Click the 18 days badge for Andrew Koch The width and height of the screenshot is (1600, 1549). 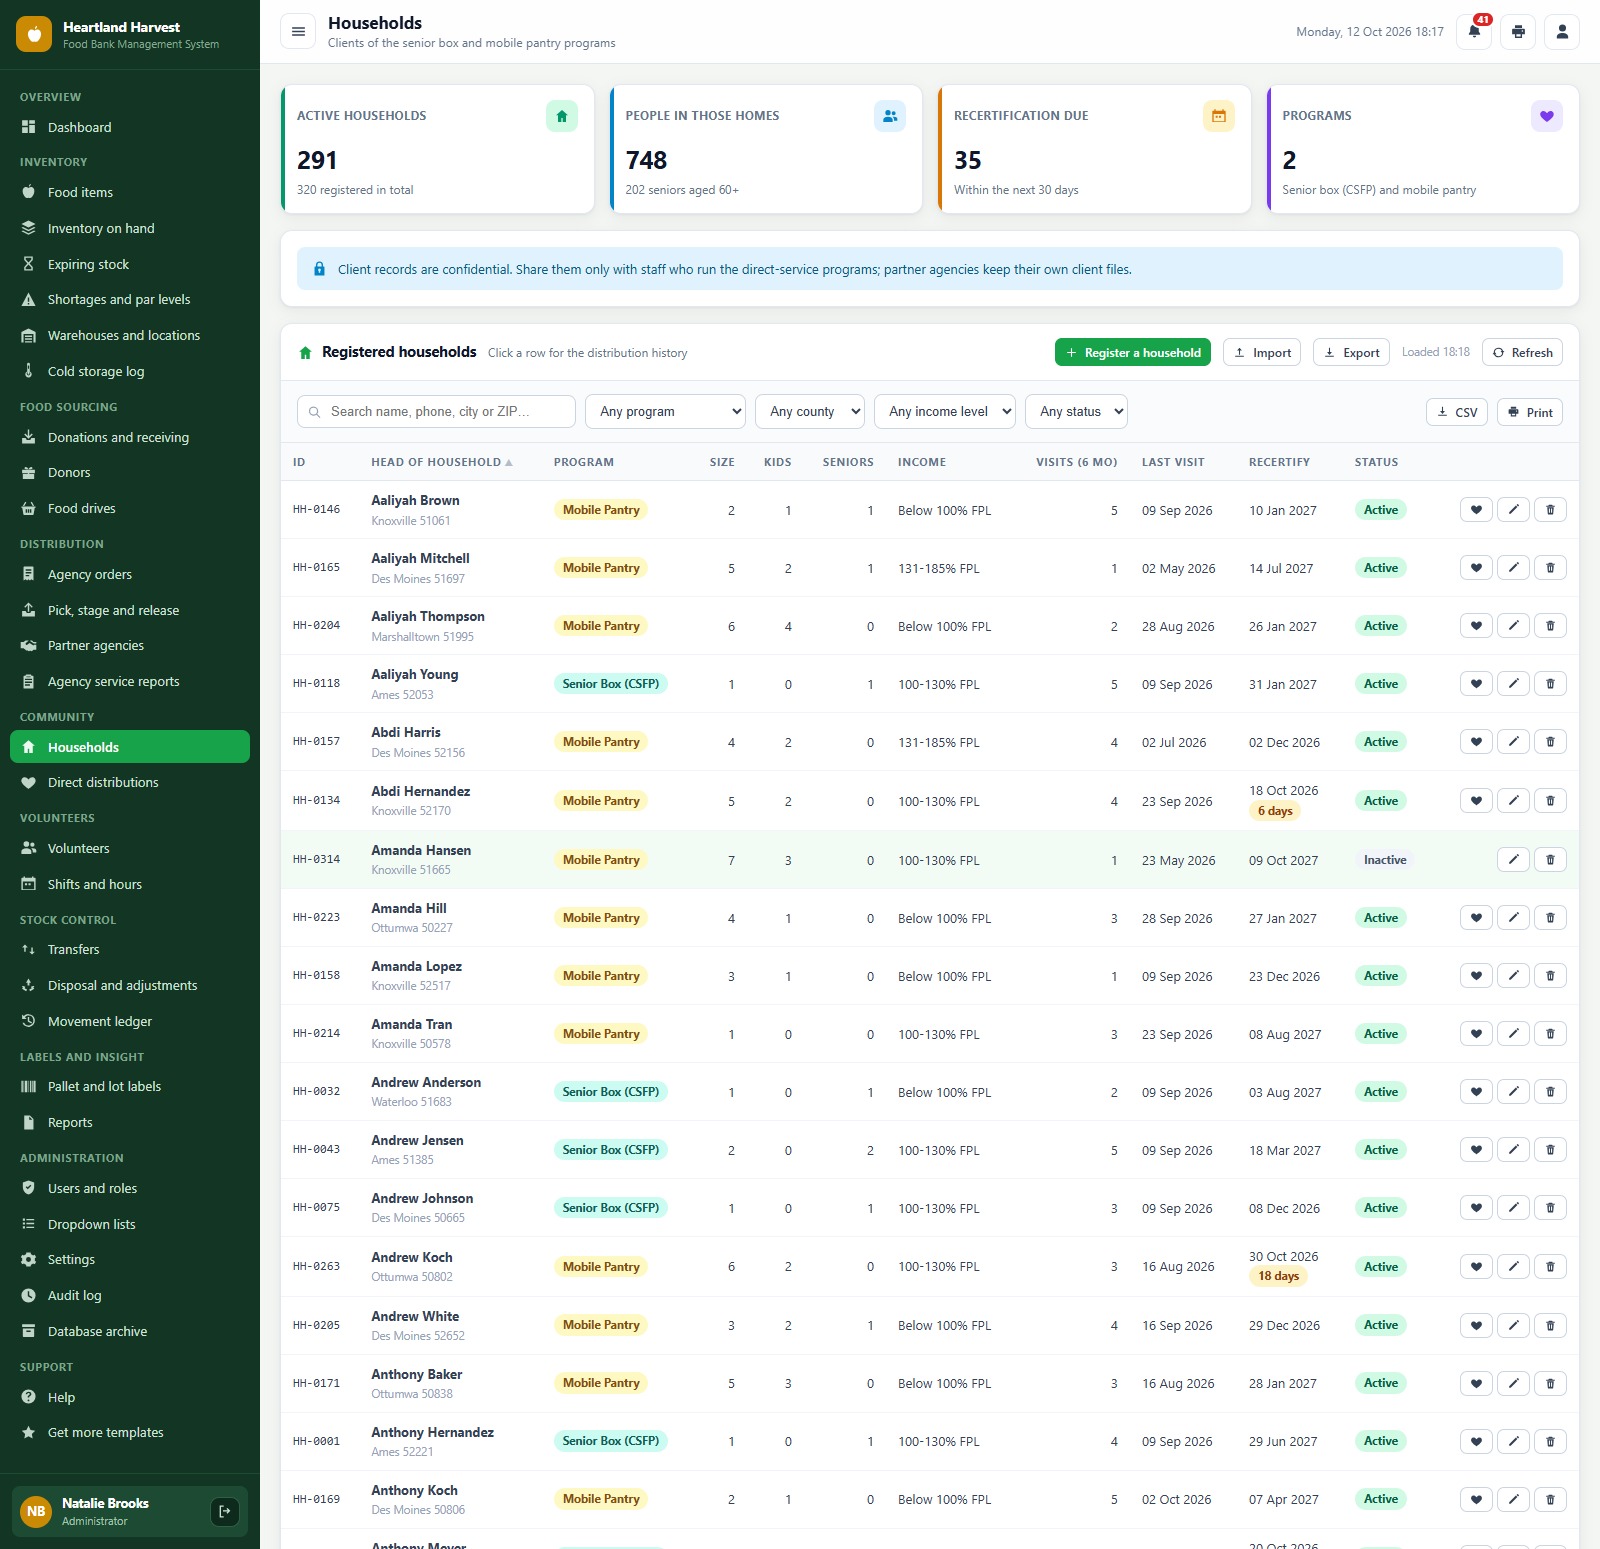1278,1277
